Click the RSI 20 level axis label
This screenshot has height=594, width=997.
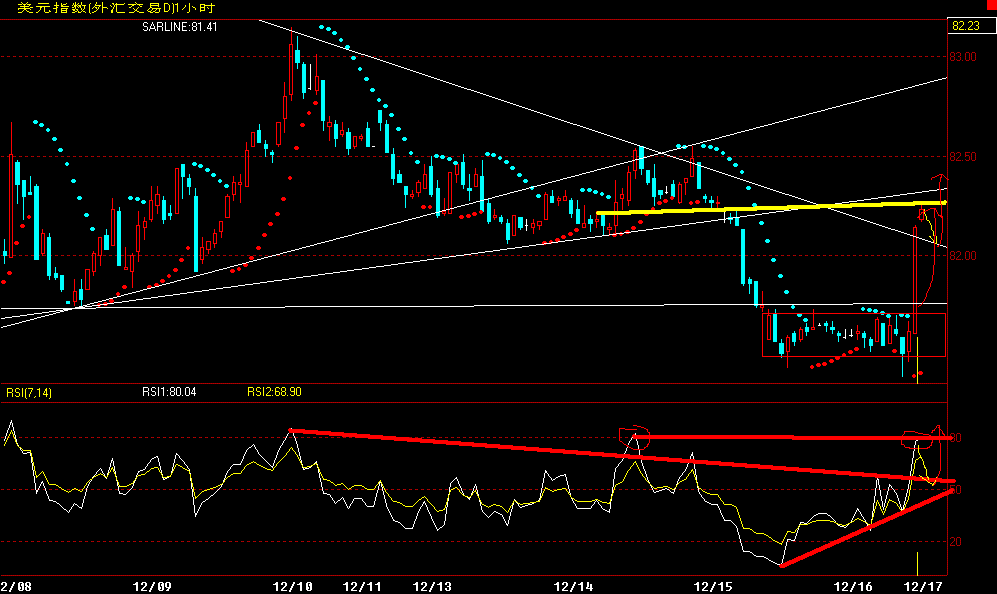pos(956,541)
